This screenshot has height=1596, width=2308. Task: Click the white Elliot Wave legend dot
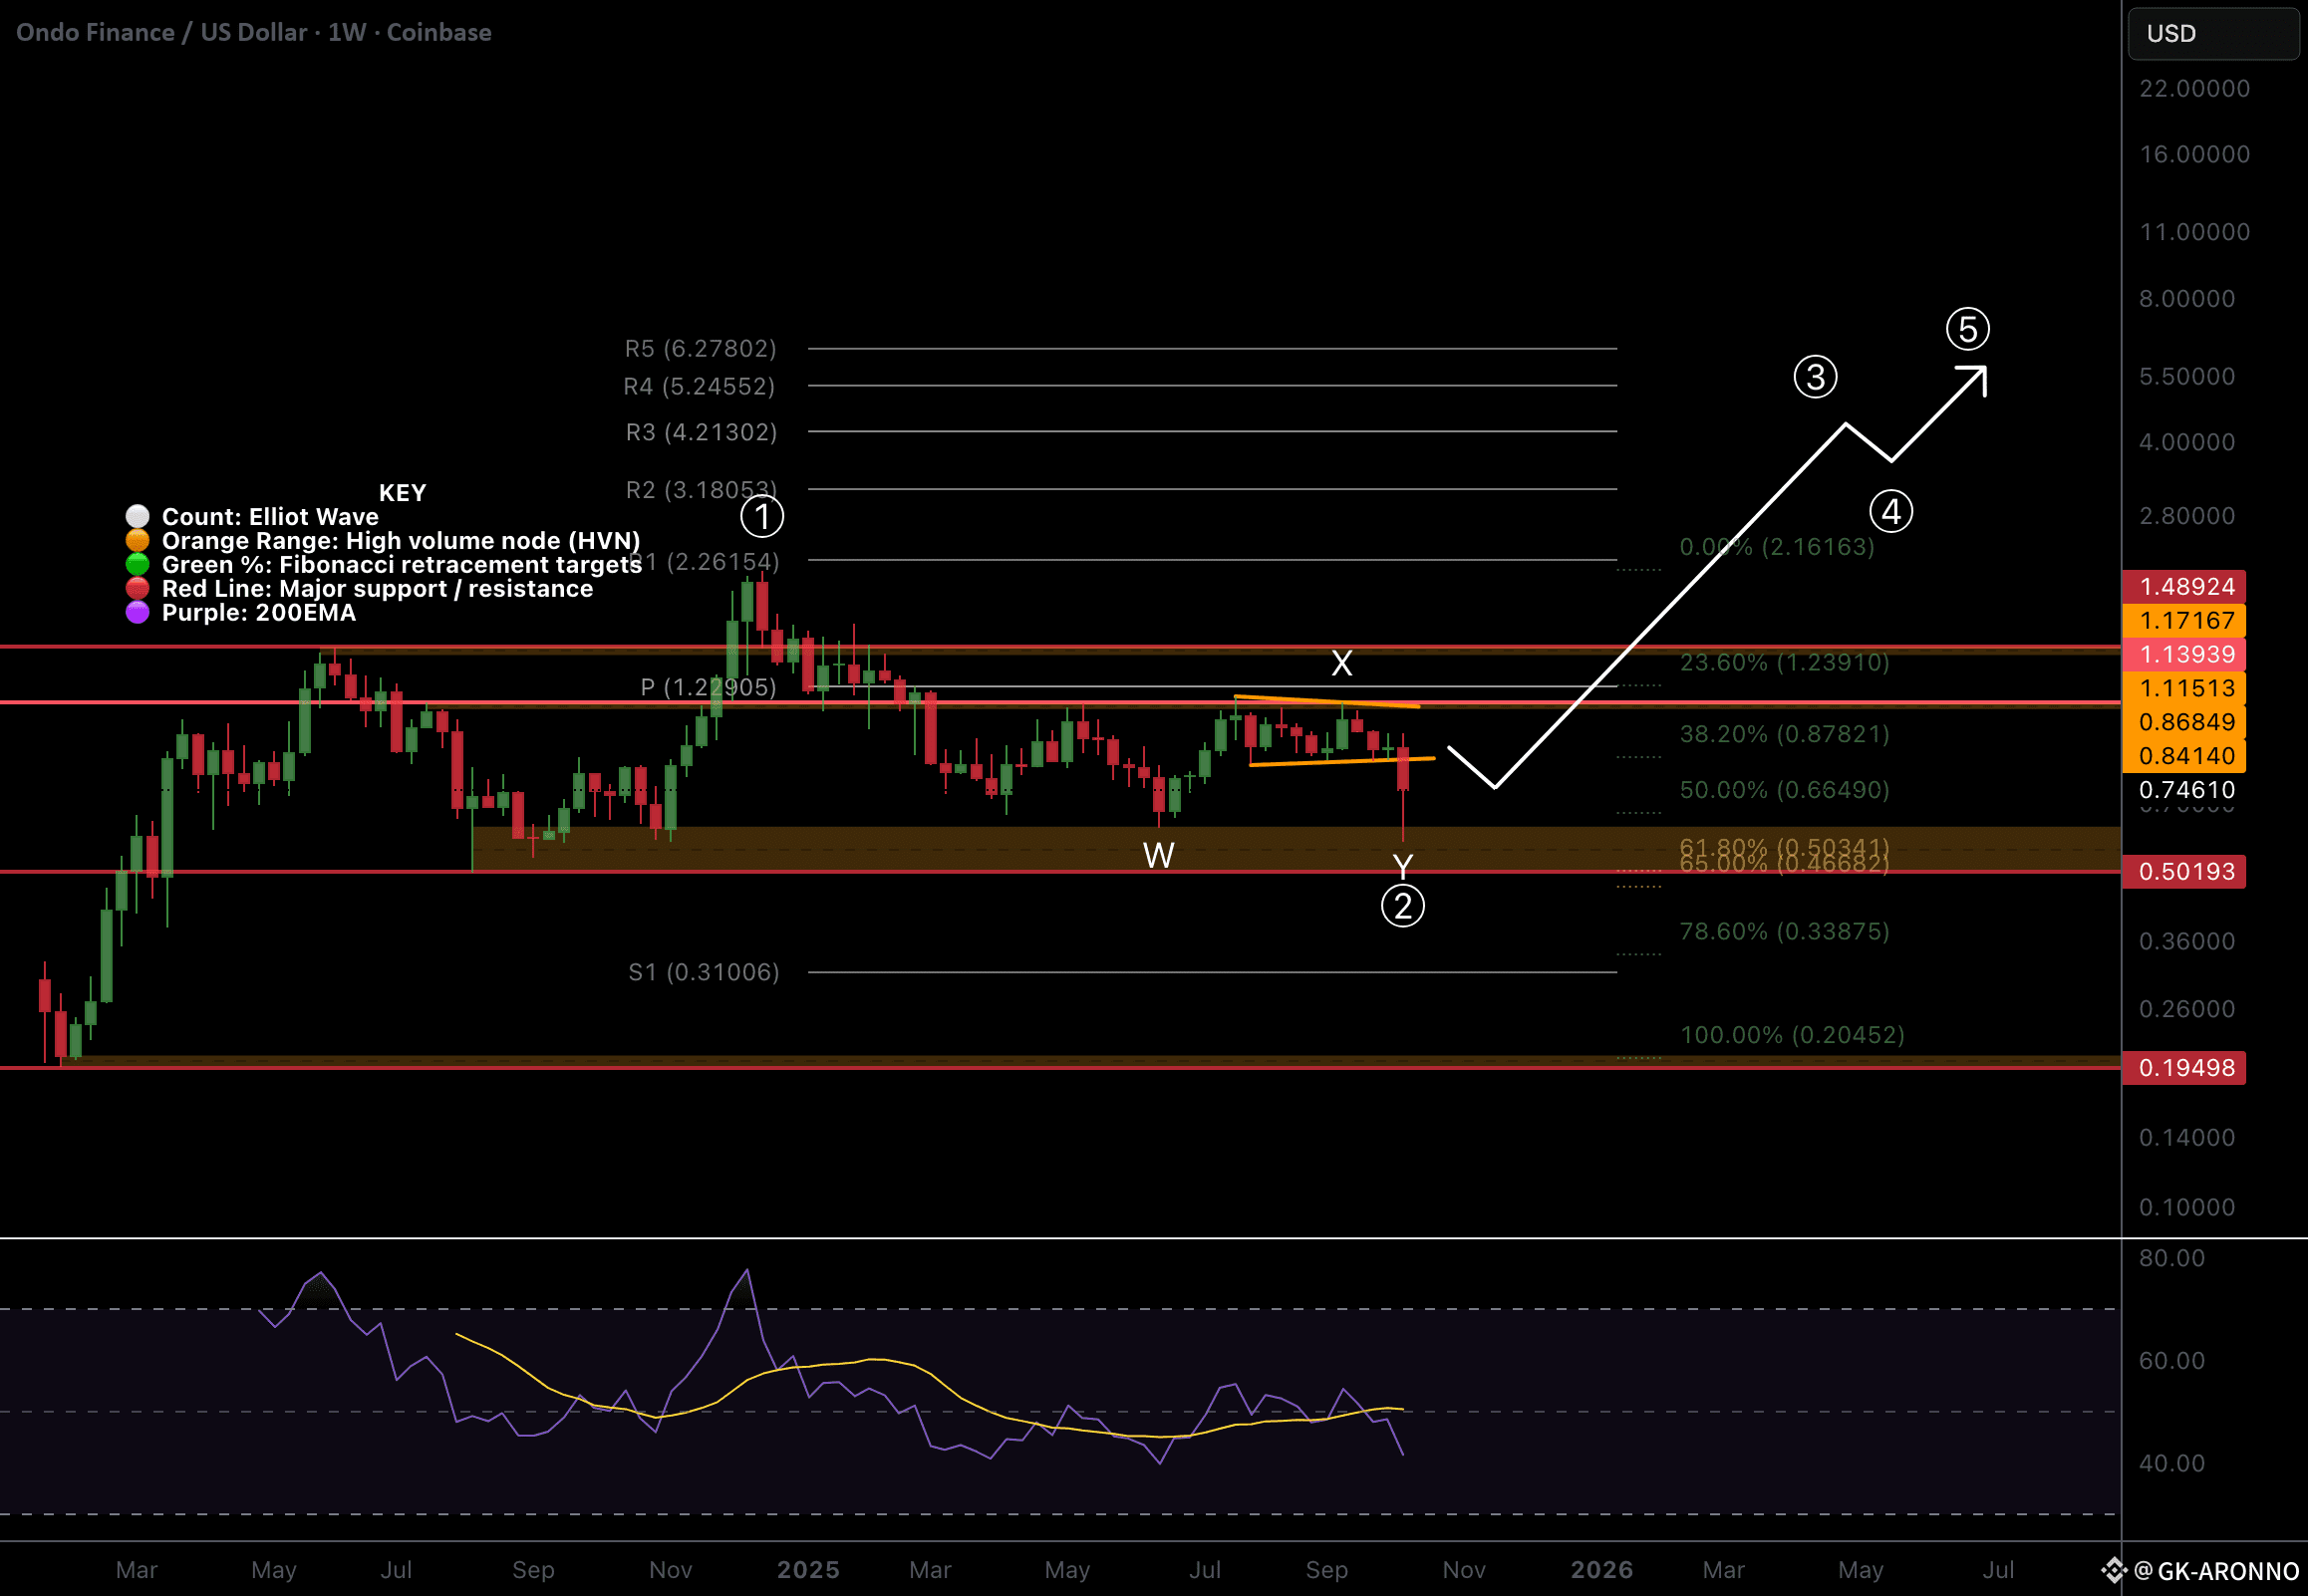point(138,516)
